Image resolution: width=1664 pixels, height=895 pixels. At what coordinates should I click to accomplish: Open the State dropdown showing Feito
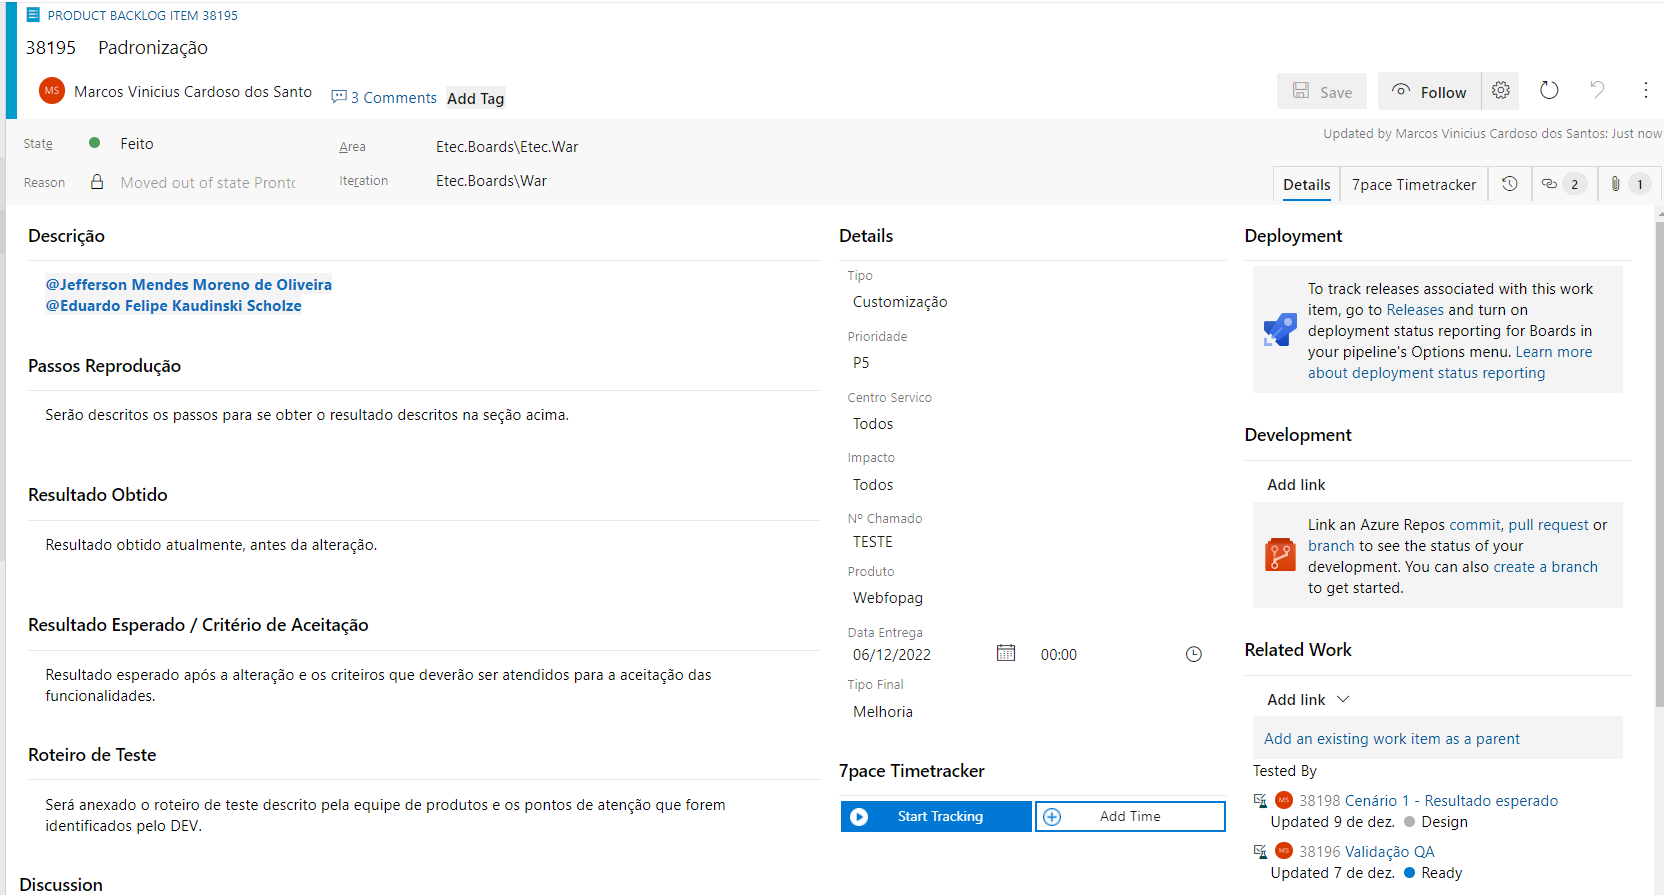(x=195, y=144)
